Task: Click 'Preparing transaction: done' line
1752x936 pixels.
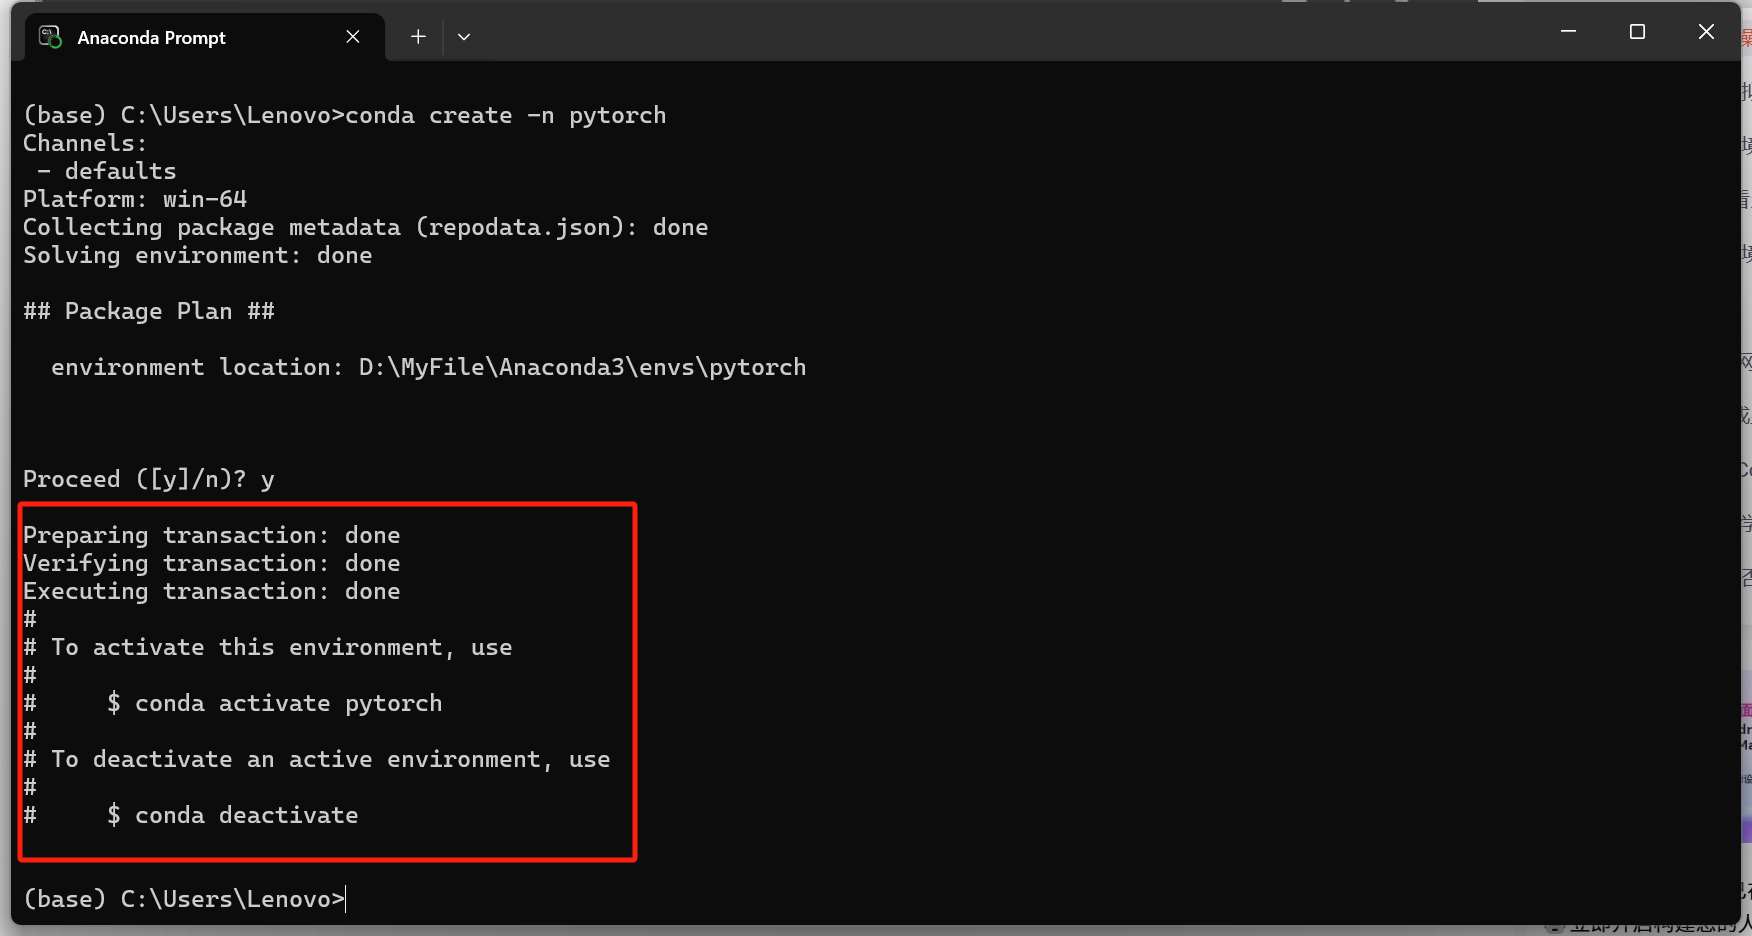Action: [x=212, y=535]
